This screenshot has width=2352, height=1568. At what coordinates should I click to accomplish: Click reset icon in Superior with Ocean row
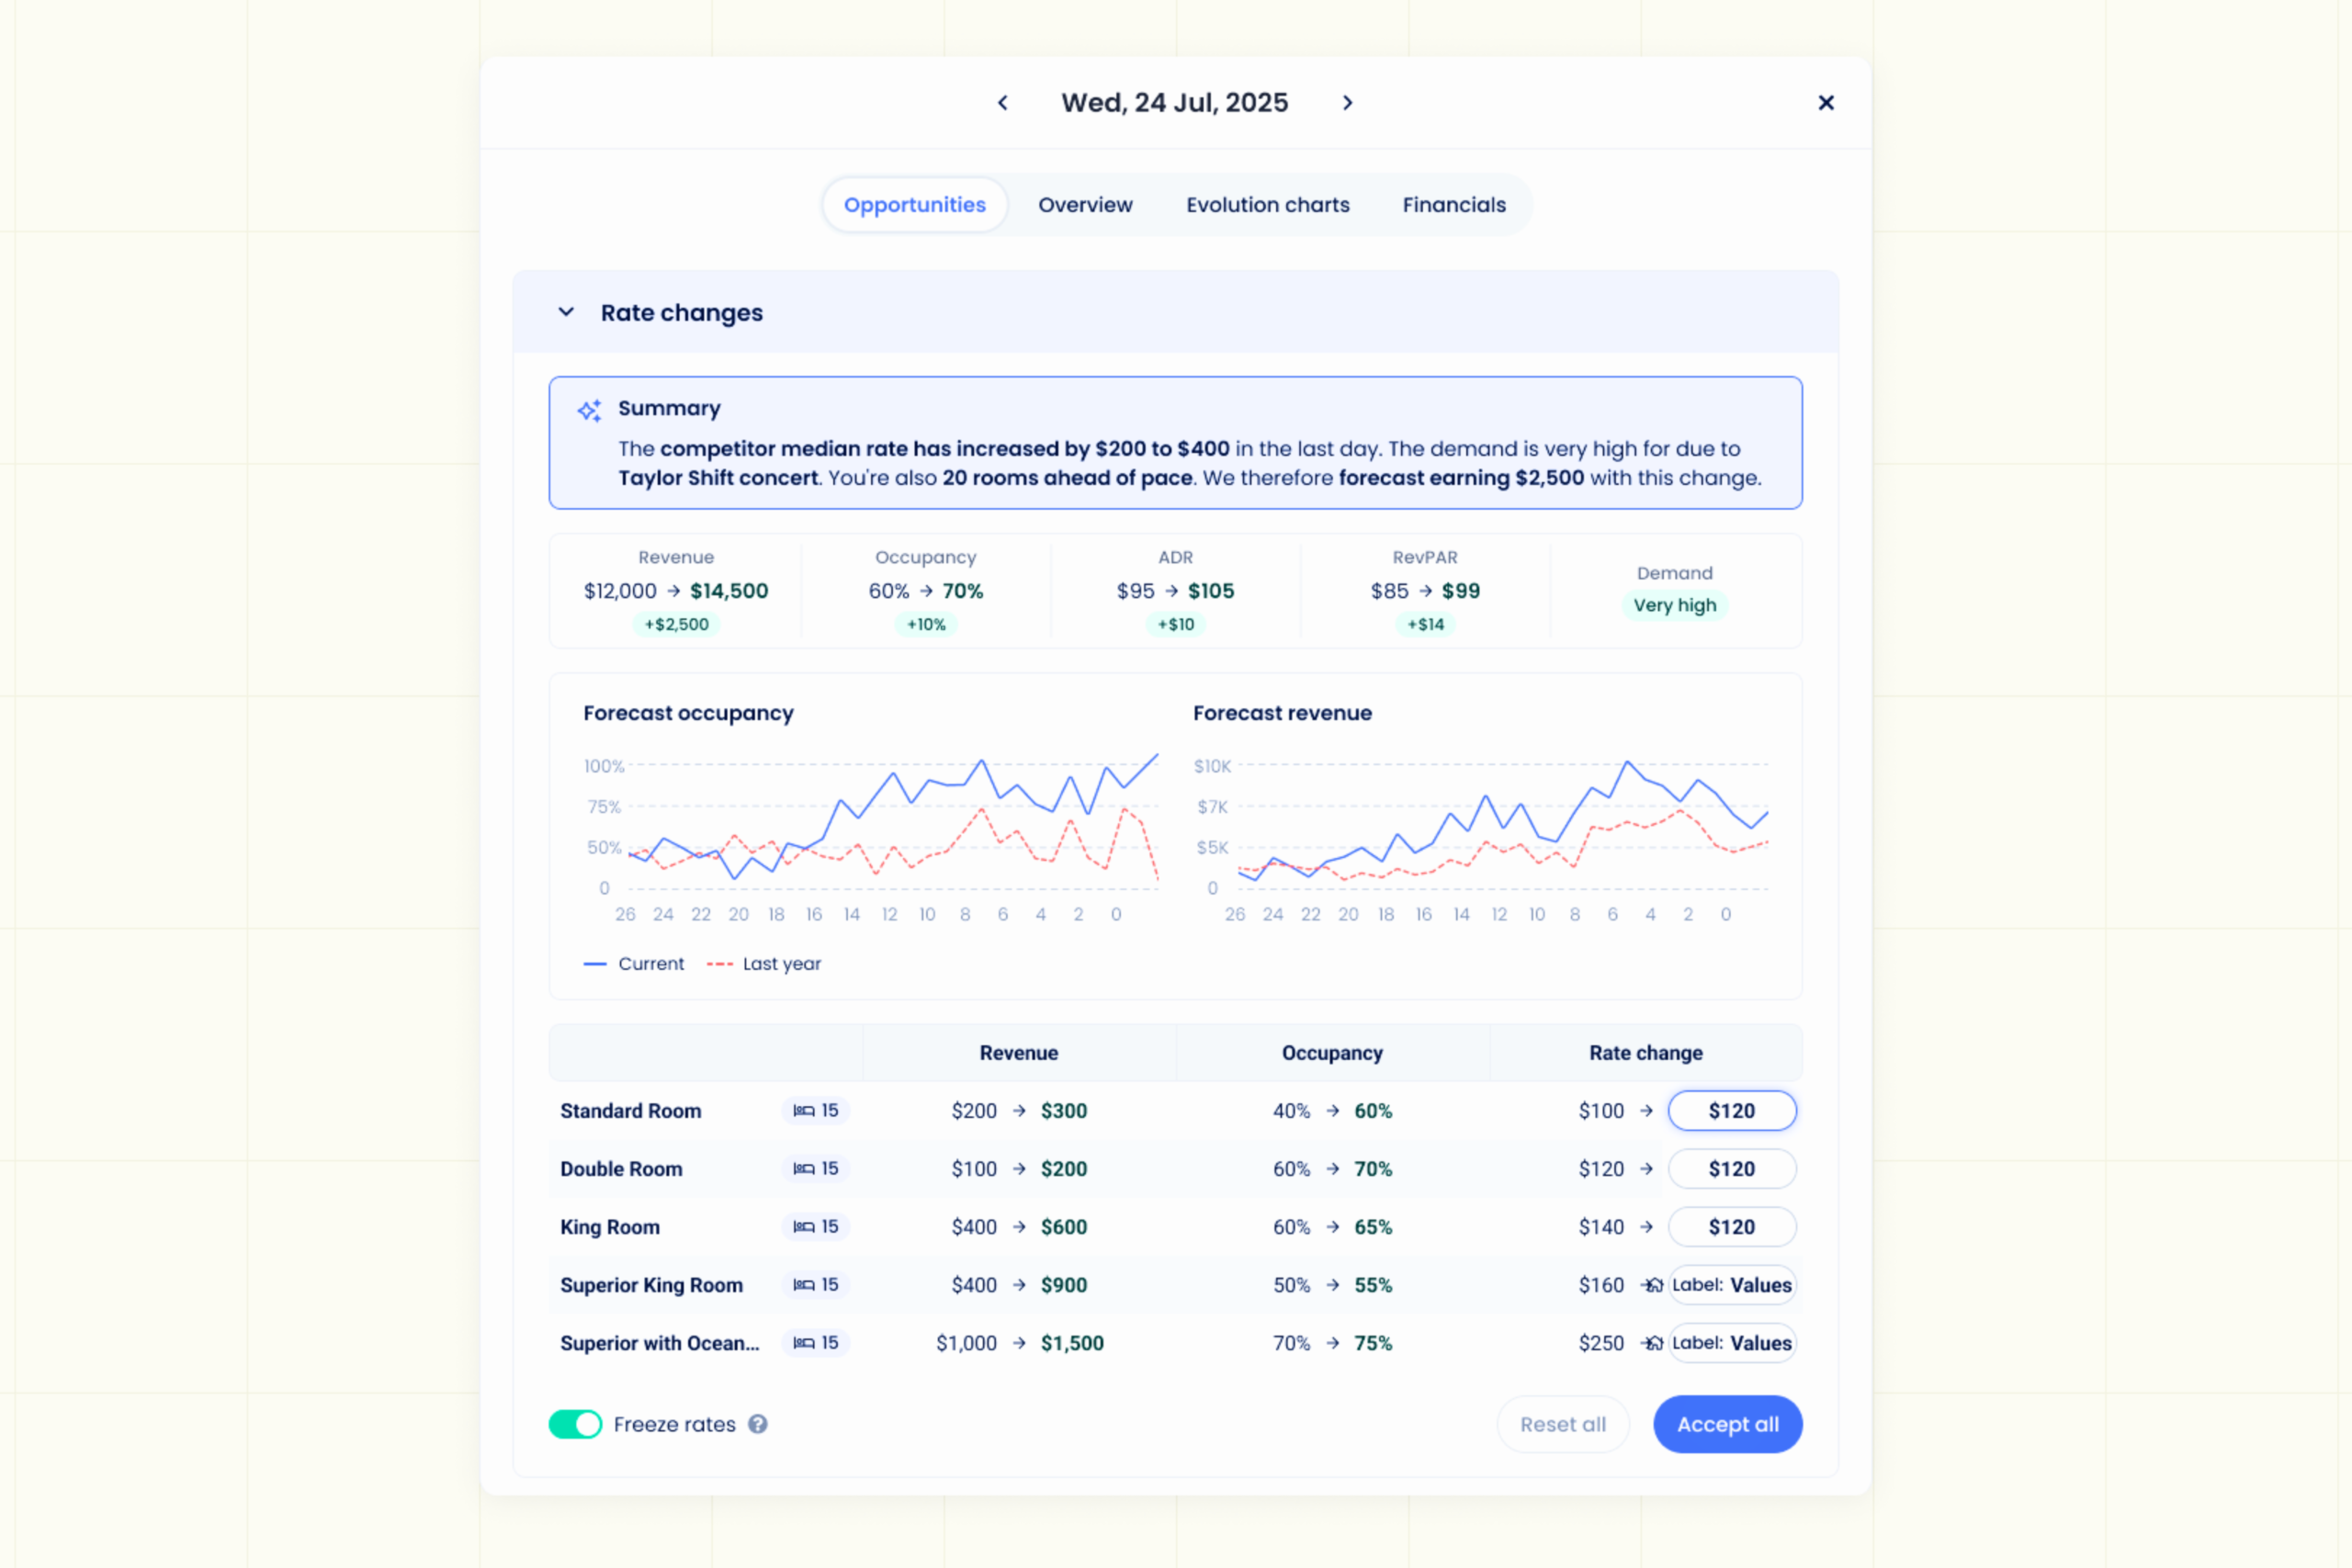click(x=1654, y=1343)
